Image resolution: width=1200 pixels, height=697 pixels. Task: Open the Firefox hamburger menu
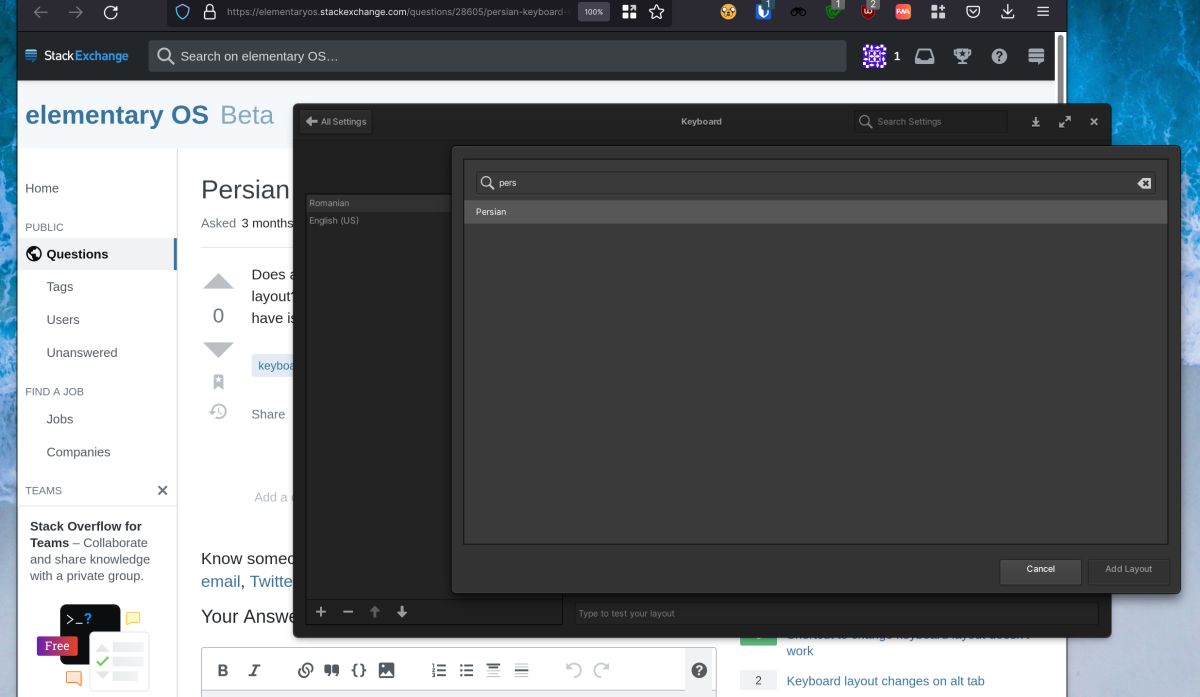(x=1043, y=12)
